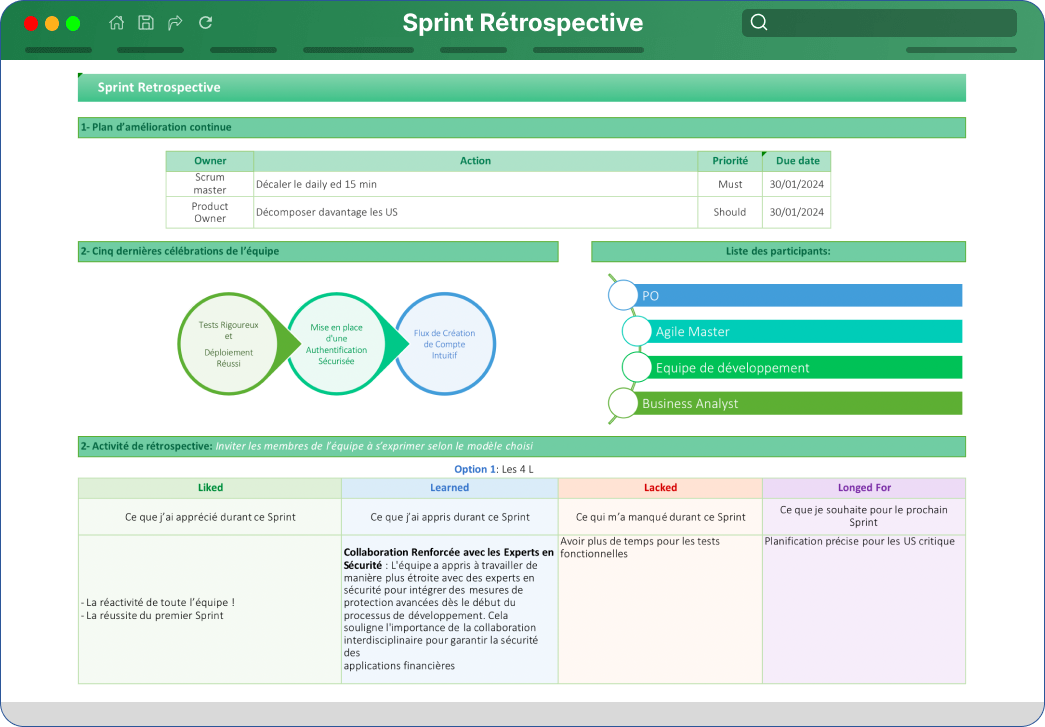Click the 'Authentification Sécurisée' circle shape
The width and height of the screenshot is (1045, 727).
pyautogui.click(x=336, y=344)
